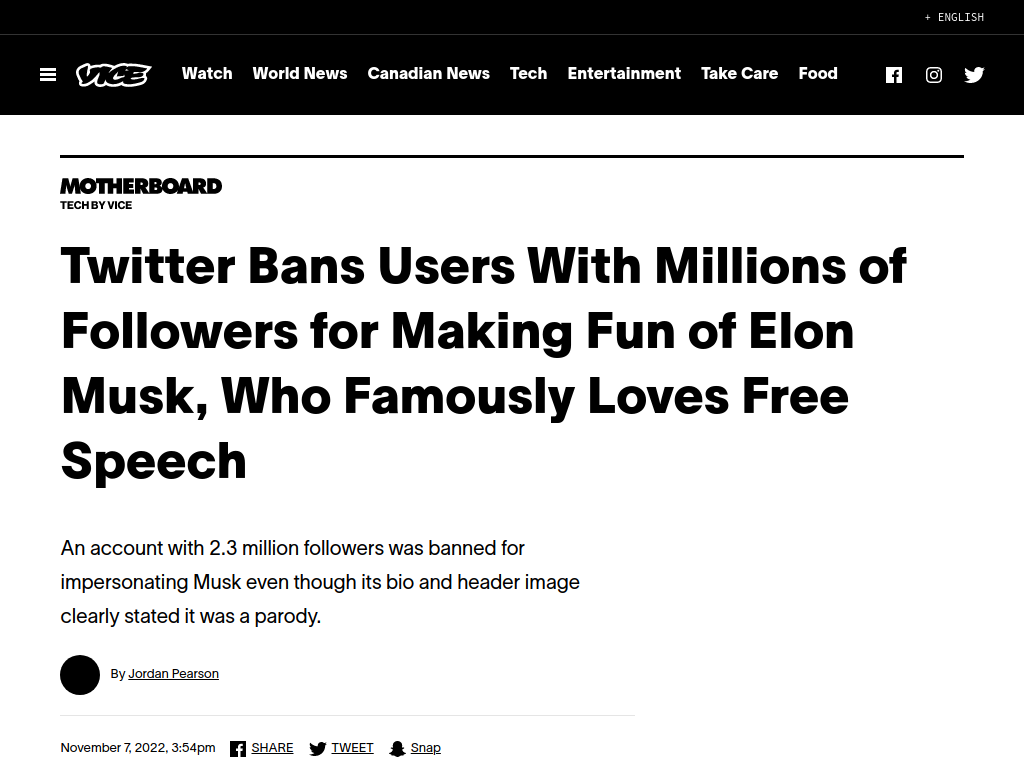Open VICE Instagram icon in header
1024x768 pixels.
tap(934, 75)
